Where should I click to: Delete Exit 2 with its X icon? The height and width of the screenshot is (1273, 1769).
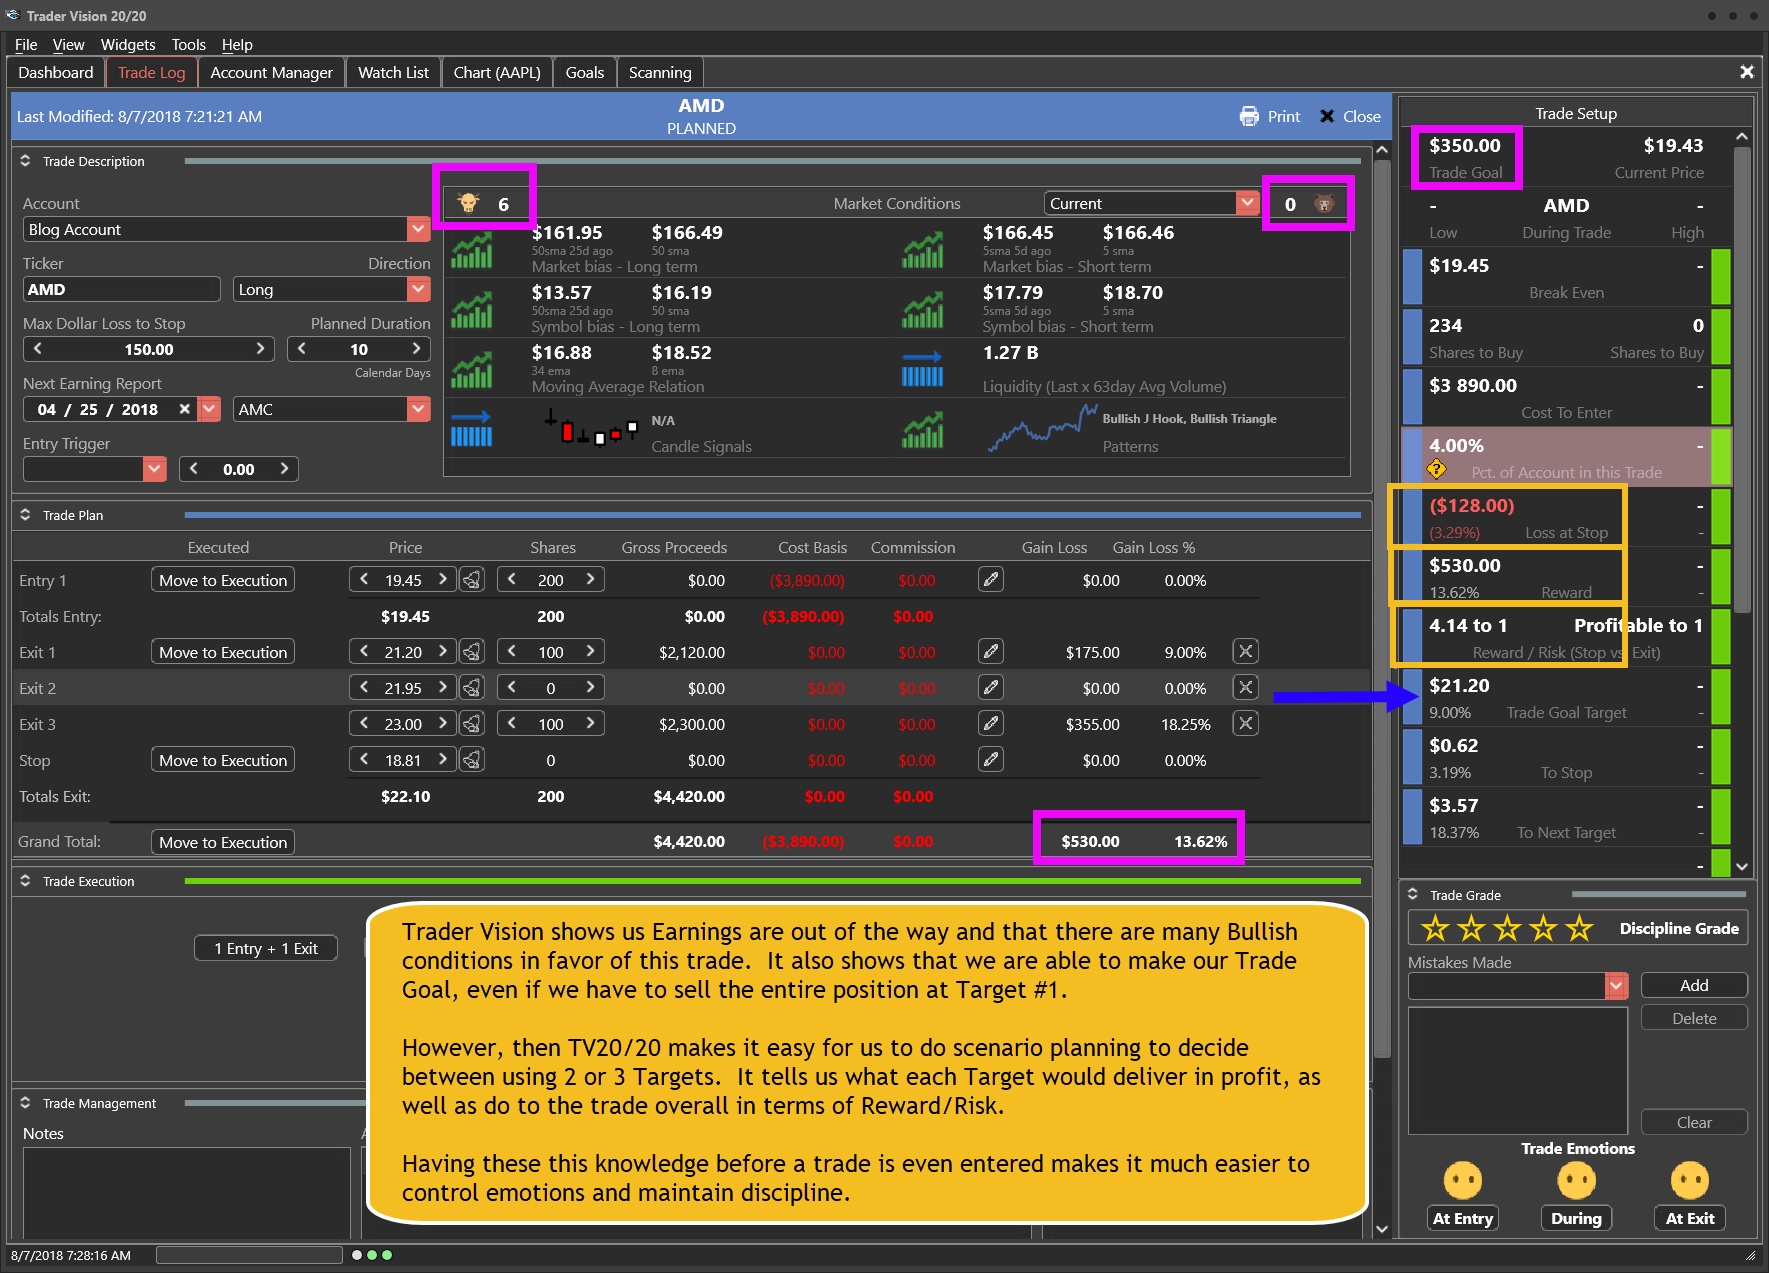1245,687
